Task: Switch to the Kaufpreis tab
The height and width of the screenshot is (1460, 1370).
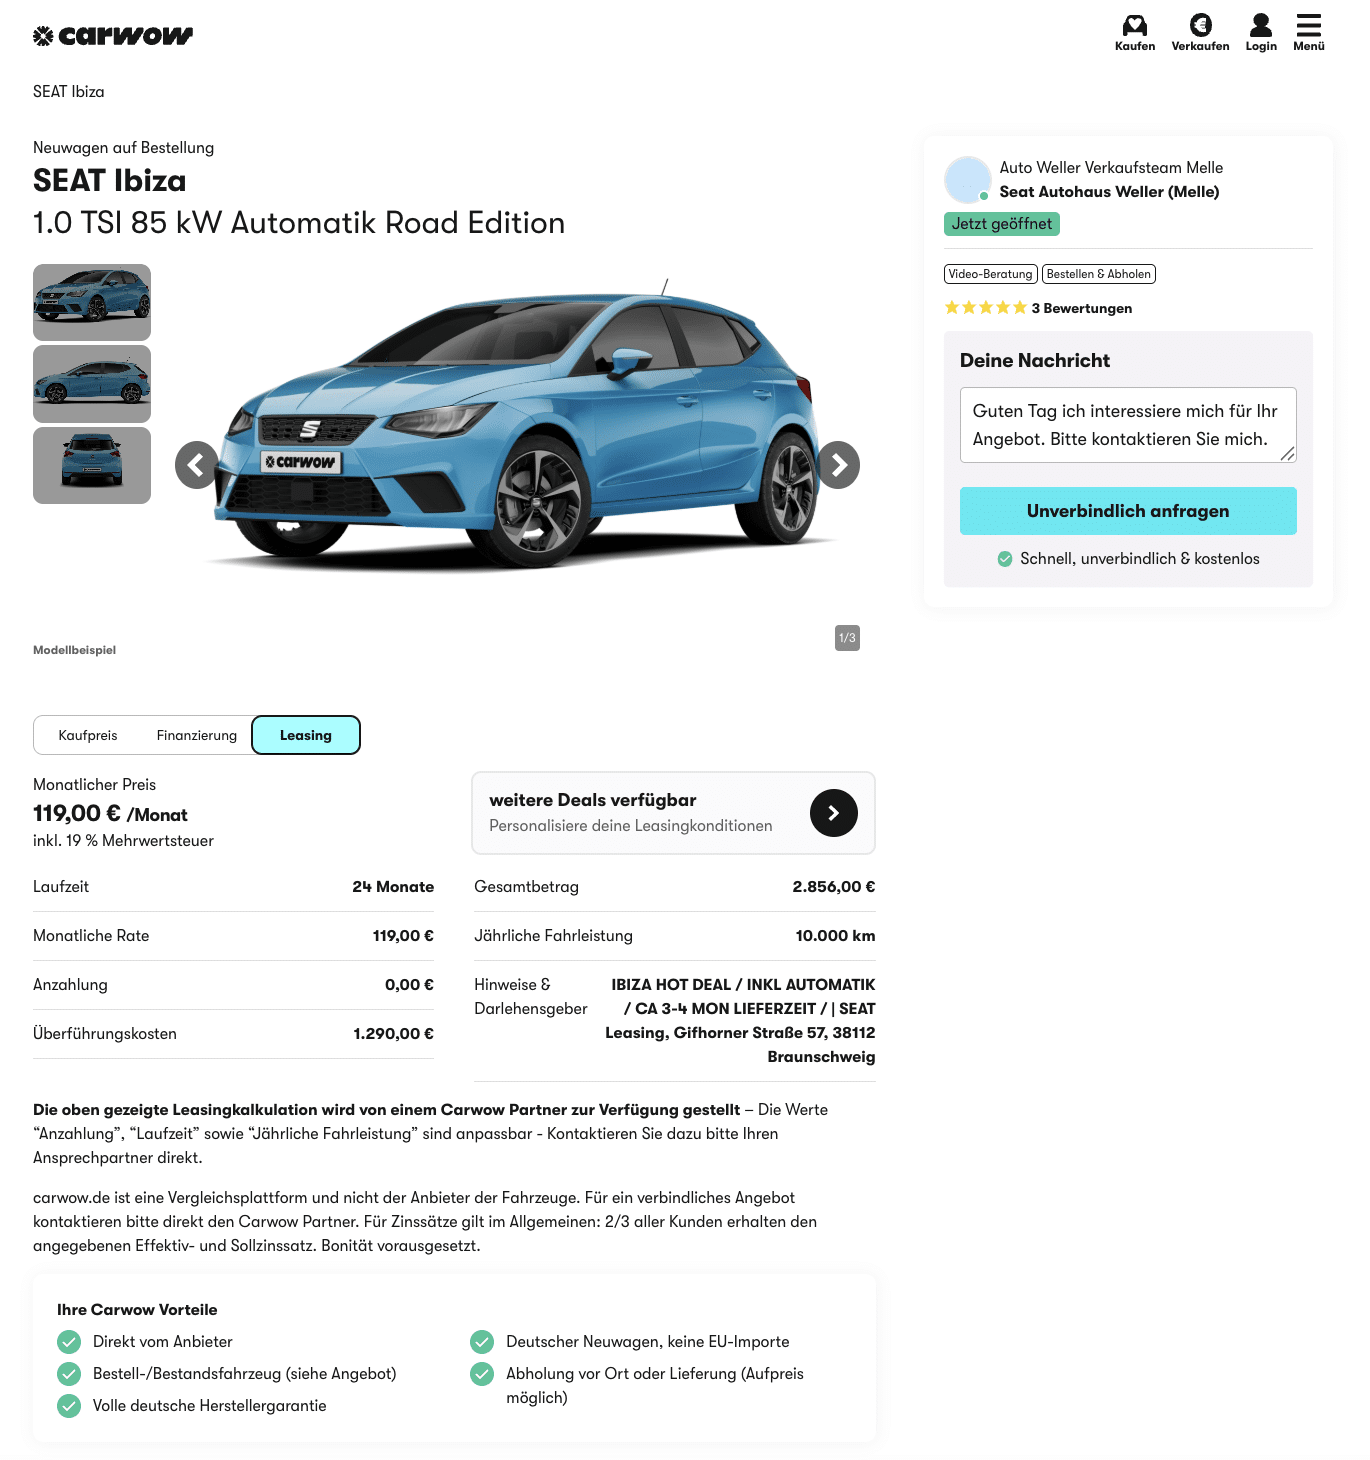Action: click(88, 735)
